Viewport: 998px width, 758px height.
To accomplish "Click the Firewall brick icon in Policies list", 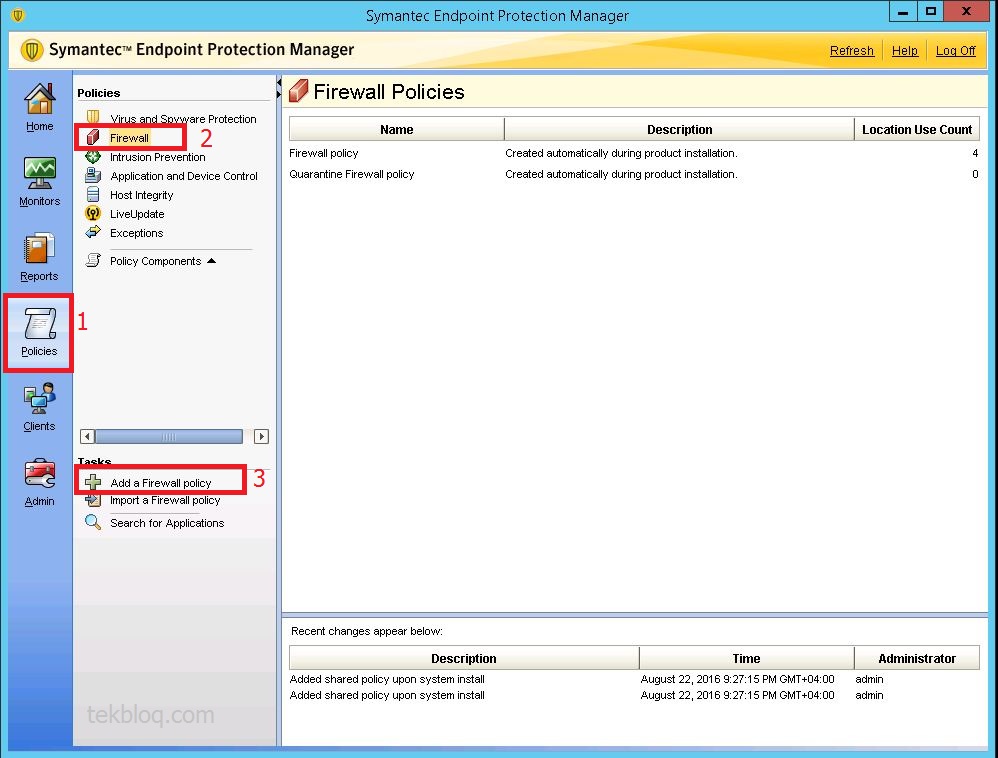I will [x=93, y=137].
